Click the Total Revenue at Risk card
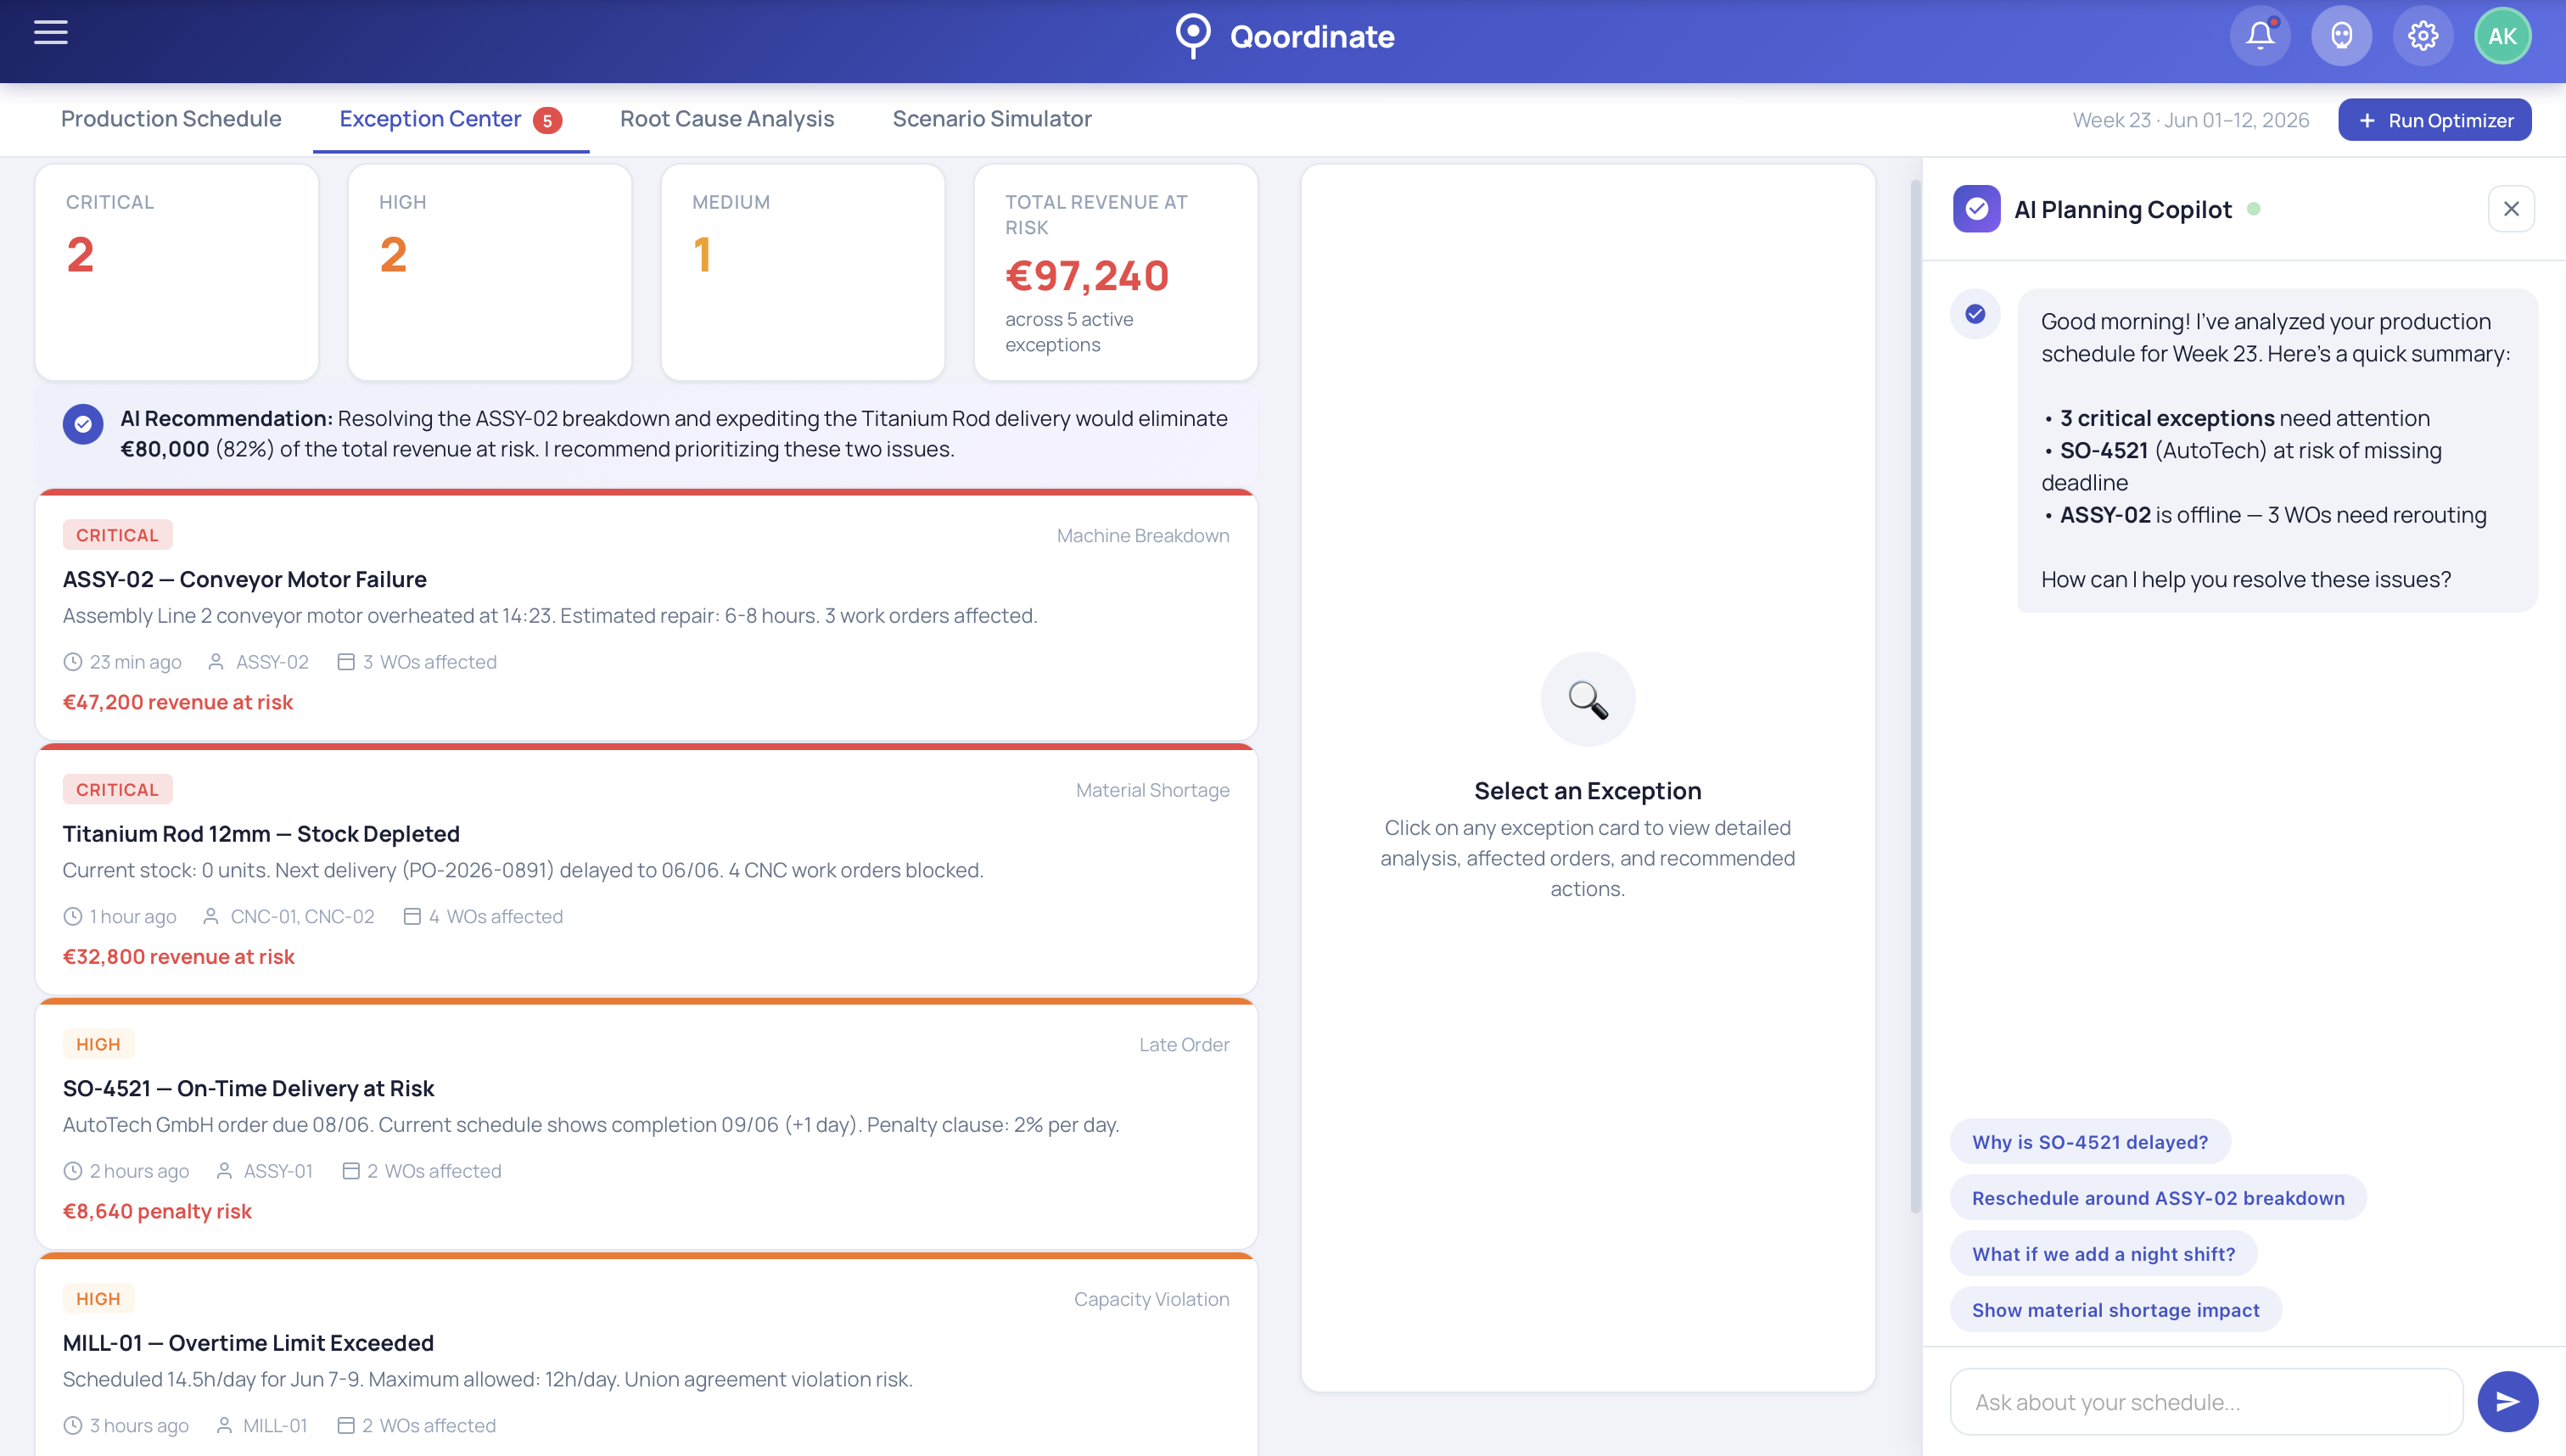2566x1456 pixels. (1116, 272)
